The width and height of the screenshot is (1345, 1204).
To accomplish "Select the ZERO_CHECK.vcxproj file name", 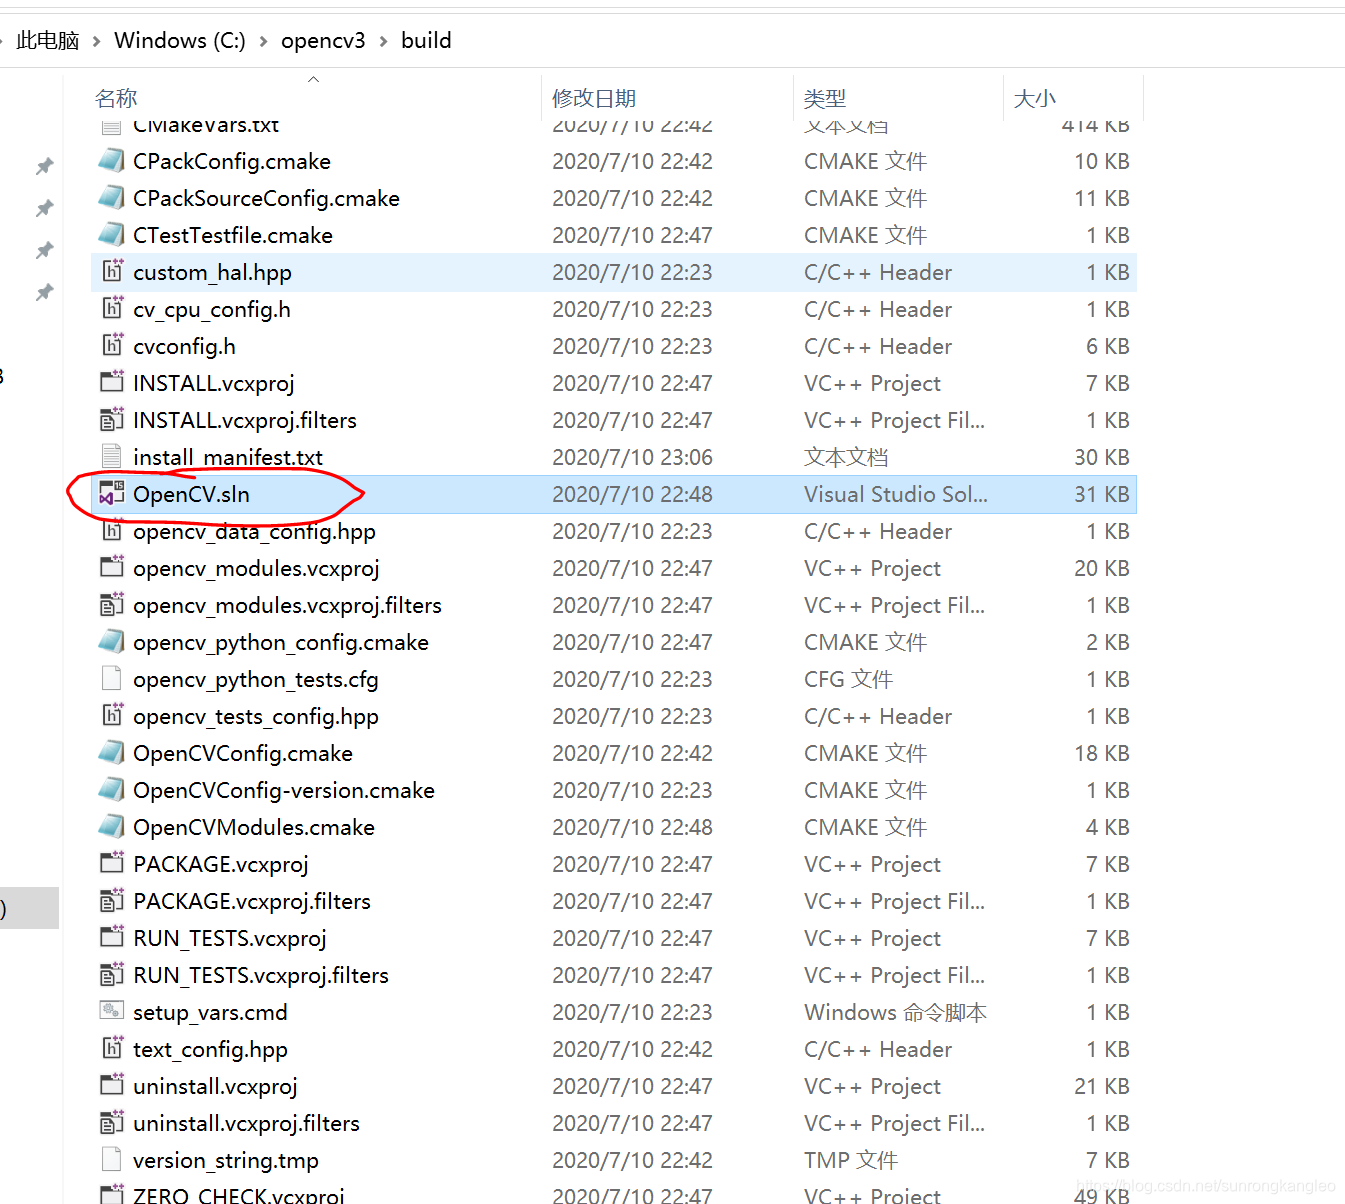I will click(239, 1195).
